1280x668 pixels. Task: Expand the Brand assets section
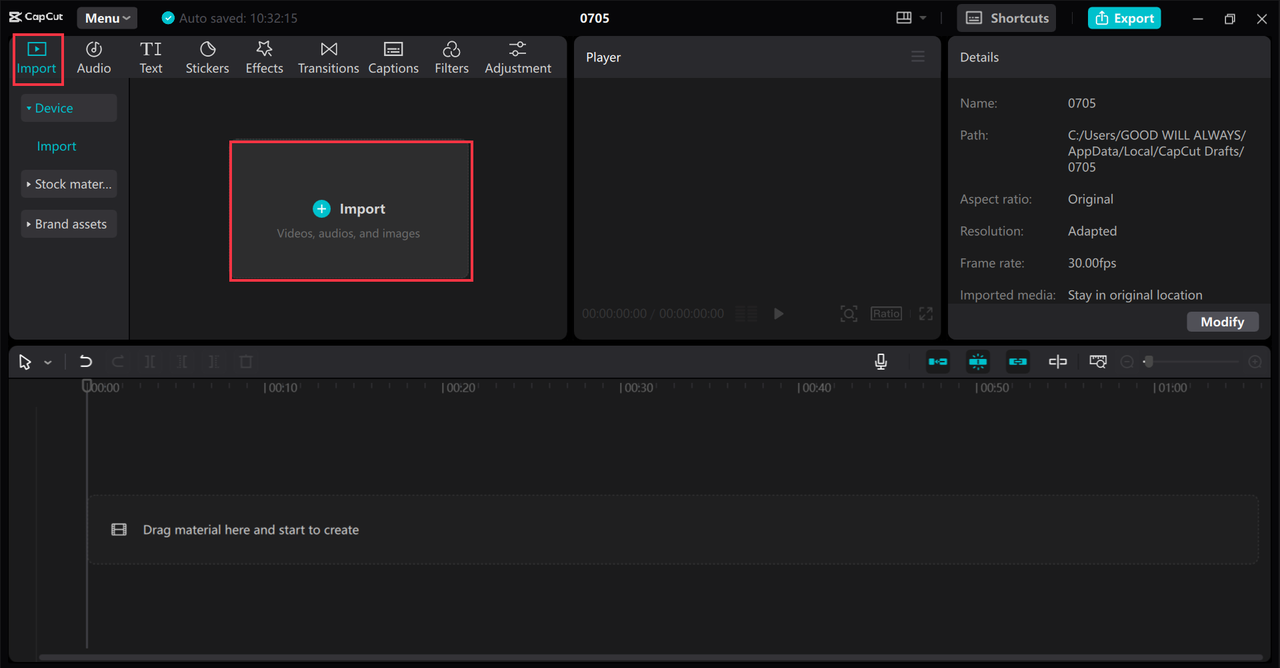click(x=69, y=224)
